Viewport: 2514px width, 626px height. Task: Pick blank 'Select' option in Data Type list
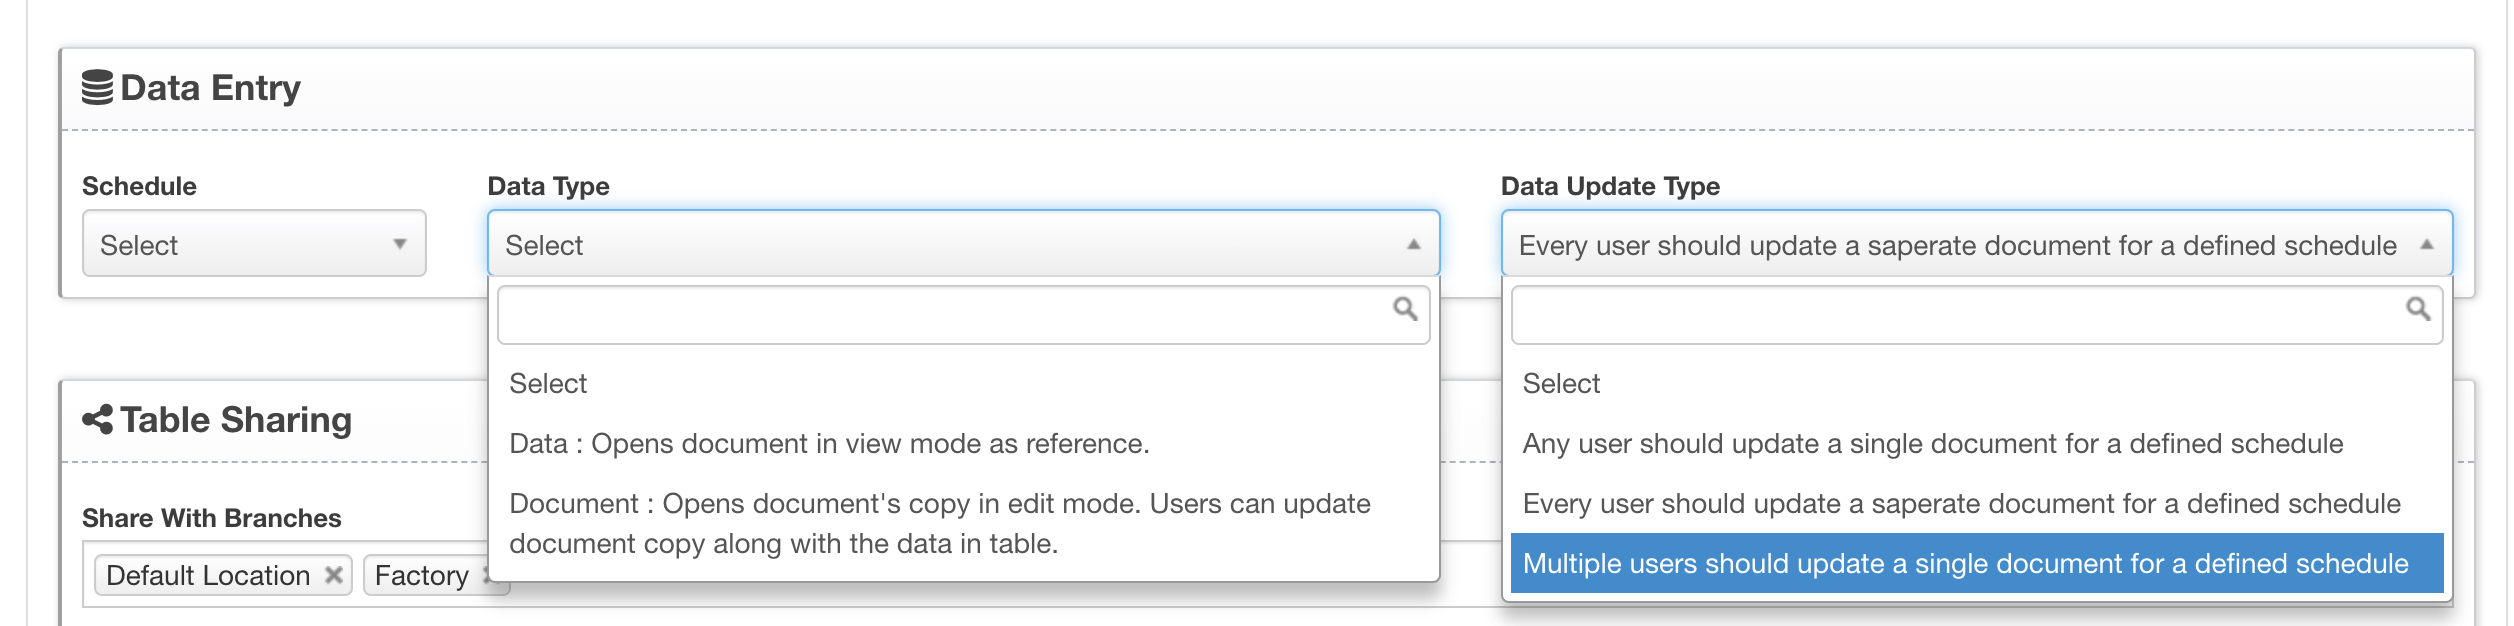pos(548,383)
